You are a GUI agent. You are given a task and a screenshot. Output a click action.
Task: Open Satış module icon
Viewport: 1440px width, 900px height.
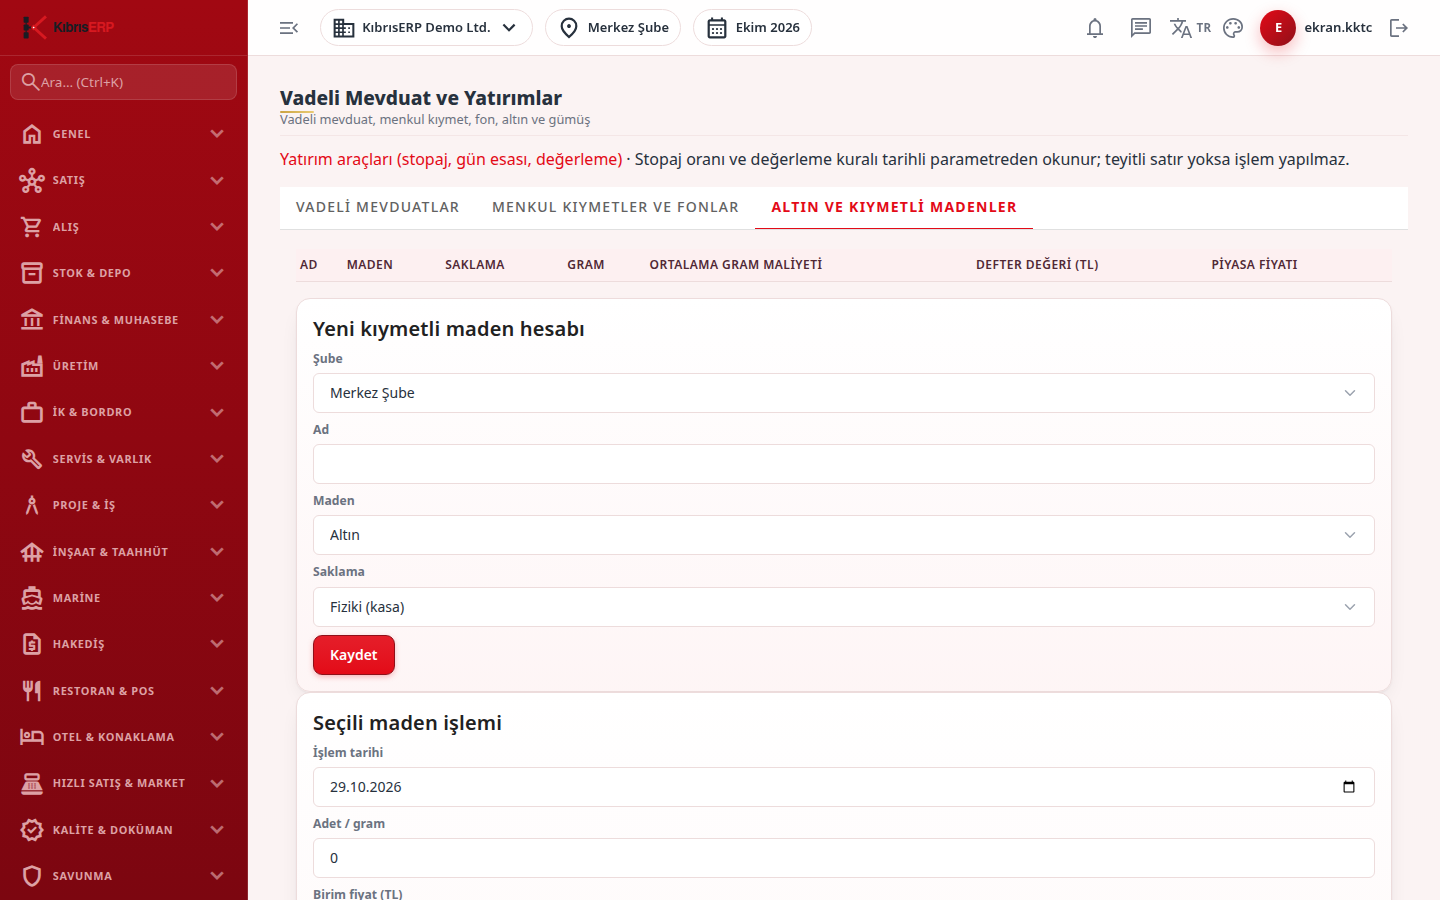pyautogui.click(x=32, y=180)
